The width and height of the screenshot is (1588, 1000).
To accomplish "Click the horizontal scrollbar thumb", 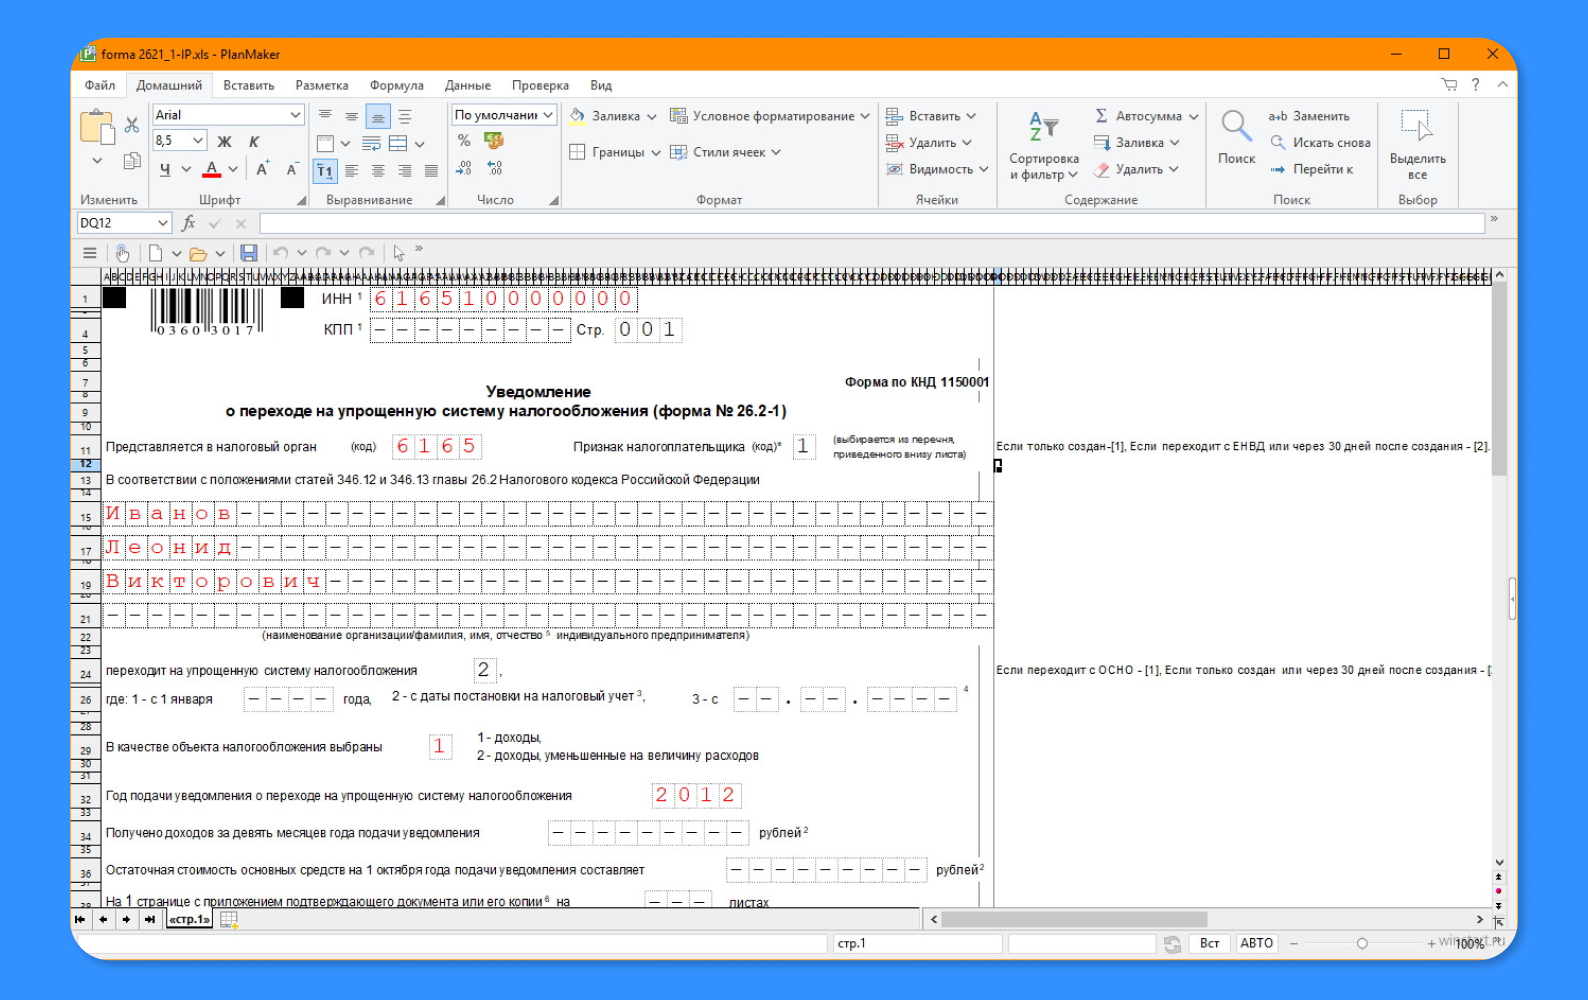I will (x=1074, y=919).
